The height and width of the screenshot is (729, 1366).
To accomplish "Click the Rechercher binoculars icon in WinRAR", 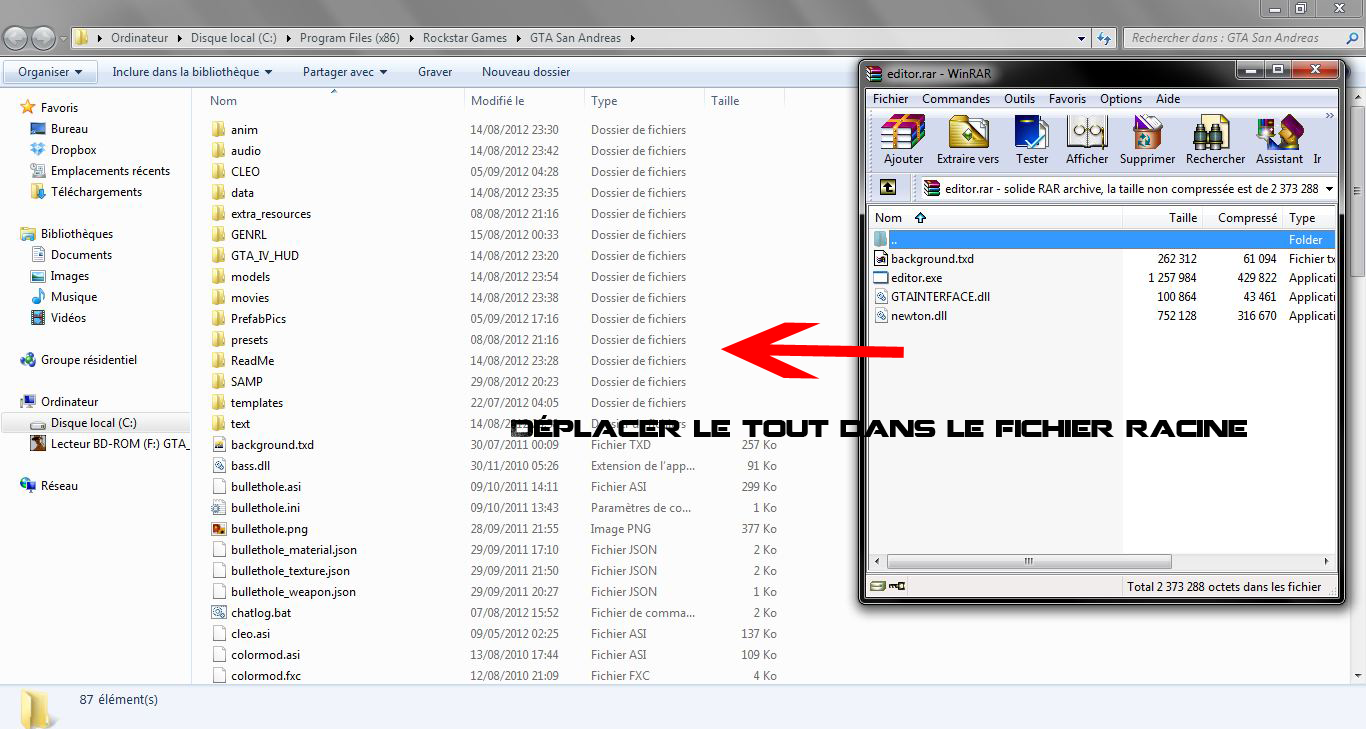I will coord(1211,132).
